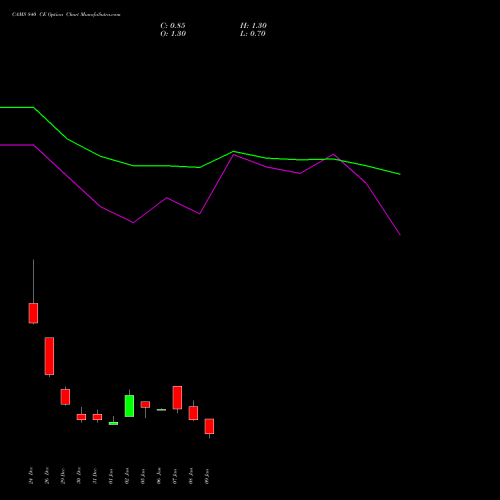Select the 08 Jan red candlestick
Viewport: 500px width, 500px height.
[x=193, y=413]
